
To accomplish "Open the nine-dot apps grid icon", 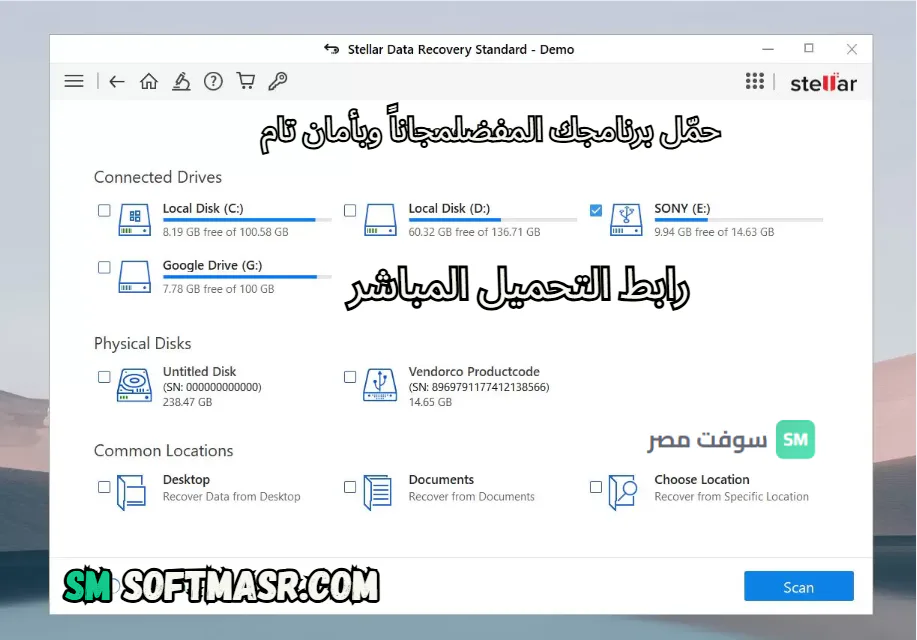I will click(x=754, y=81).
